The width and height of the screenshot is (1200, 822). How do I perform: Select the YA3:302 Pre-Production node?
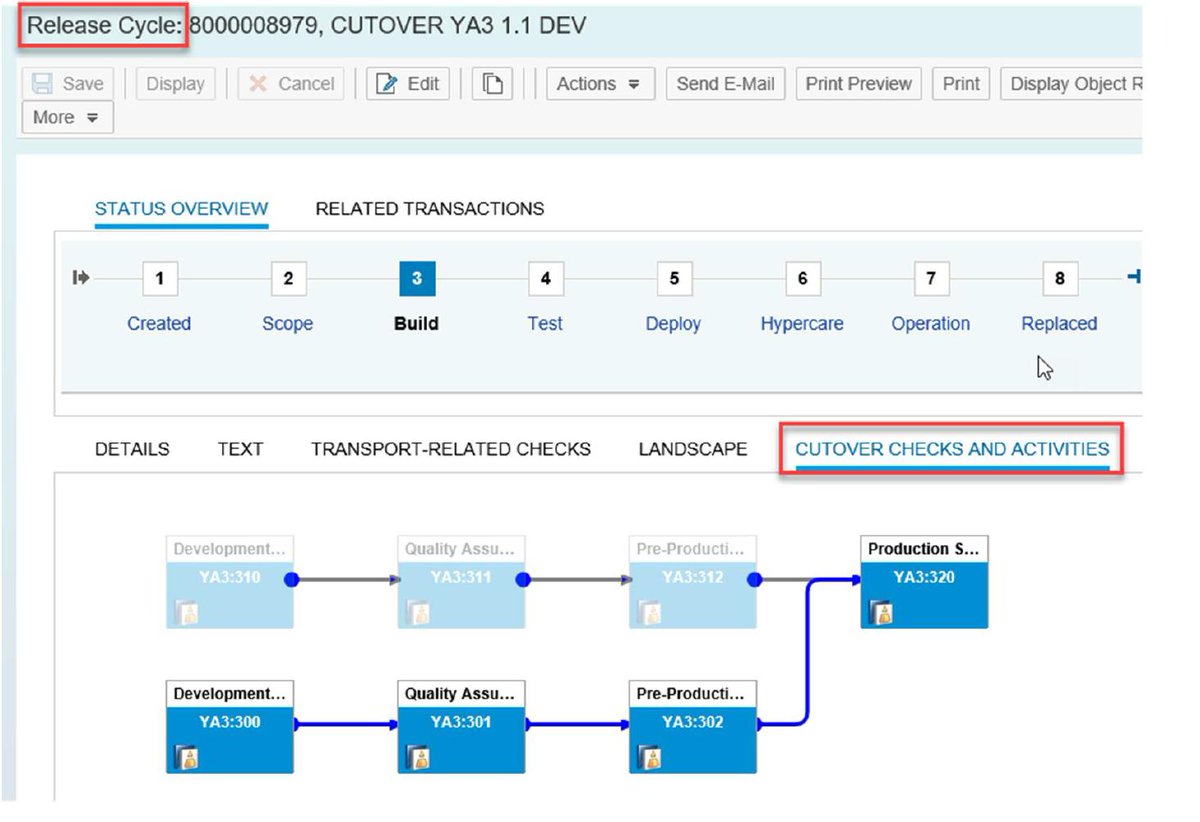693,727
